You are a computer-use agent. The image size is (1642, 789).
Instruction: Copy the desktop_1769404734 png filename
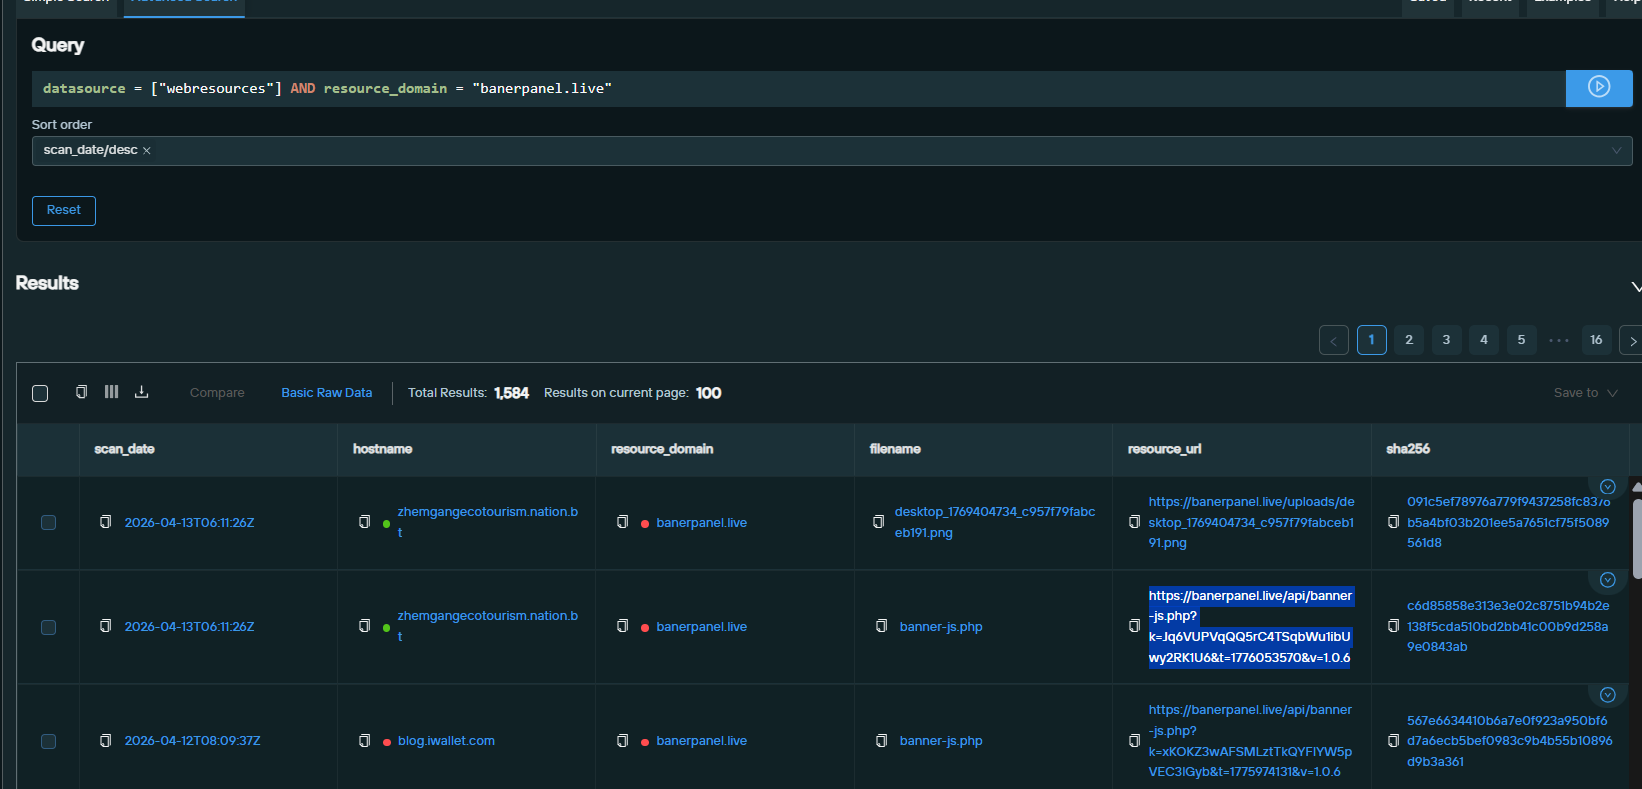coord(878,522)
